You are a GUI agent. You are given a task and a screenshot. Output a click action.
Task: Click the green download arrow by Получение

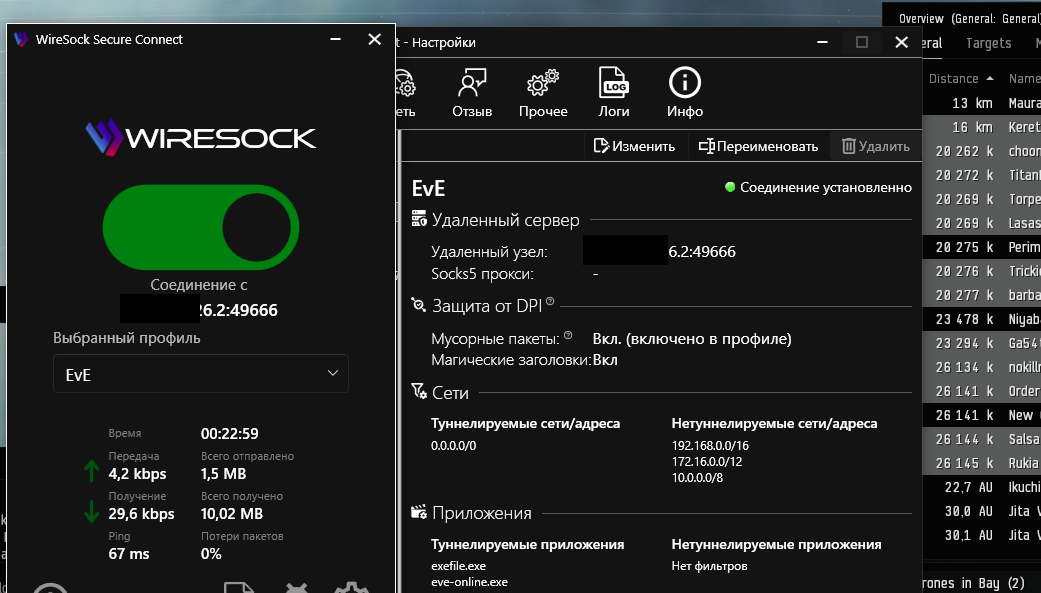92,511
